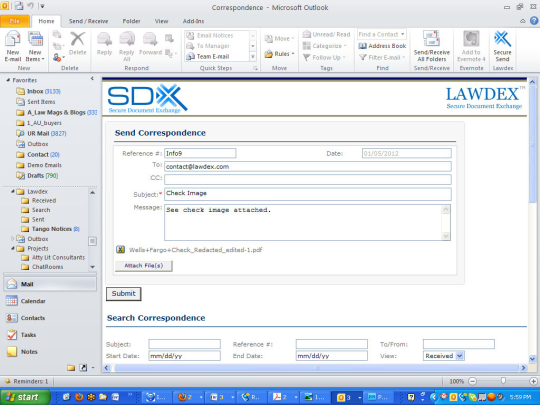Switch to the View tab
The height and width of the screenshot is (405, 540).
tap(161, 21)
